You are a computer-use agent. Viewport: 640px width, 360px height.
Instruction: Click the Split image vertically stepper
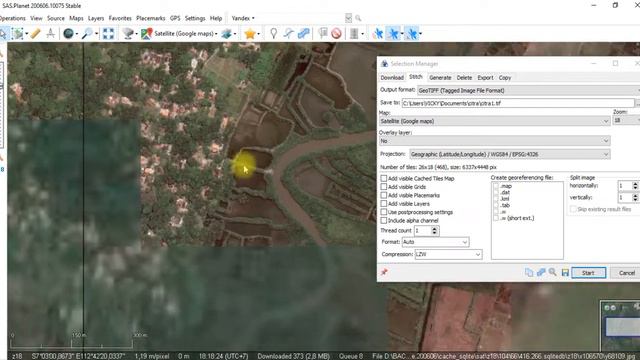[x=635, y=198]
